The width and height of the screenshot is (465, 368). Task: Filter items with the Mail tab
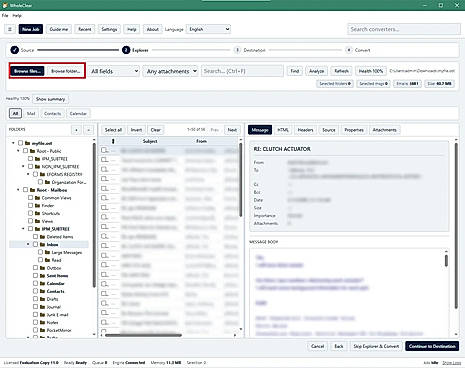31,114
